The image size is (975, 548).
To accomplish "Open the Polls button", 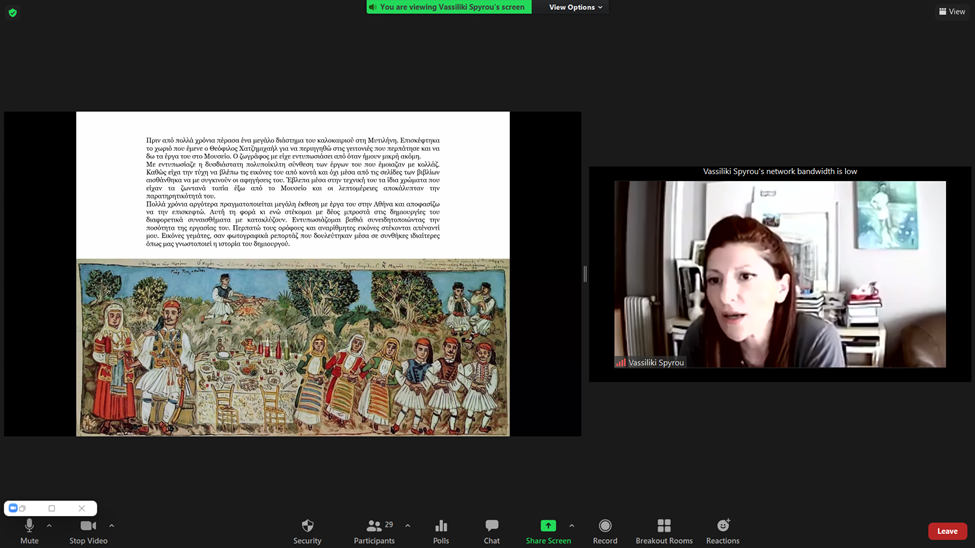I will pos(441,532).
